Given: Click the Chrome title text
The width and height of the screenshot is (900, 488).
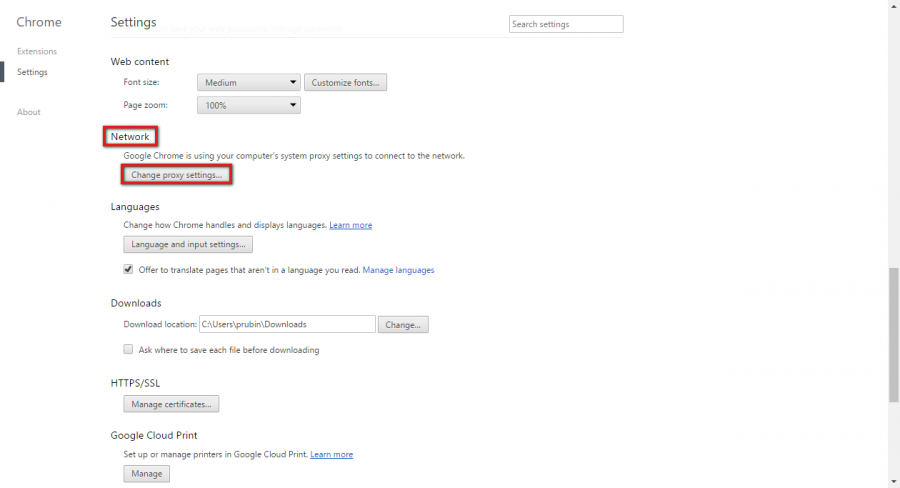Looking at the screenshot, I should tap(39, 22).
